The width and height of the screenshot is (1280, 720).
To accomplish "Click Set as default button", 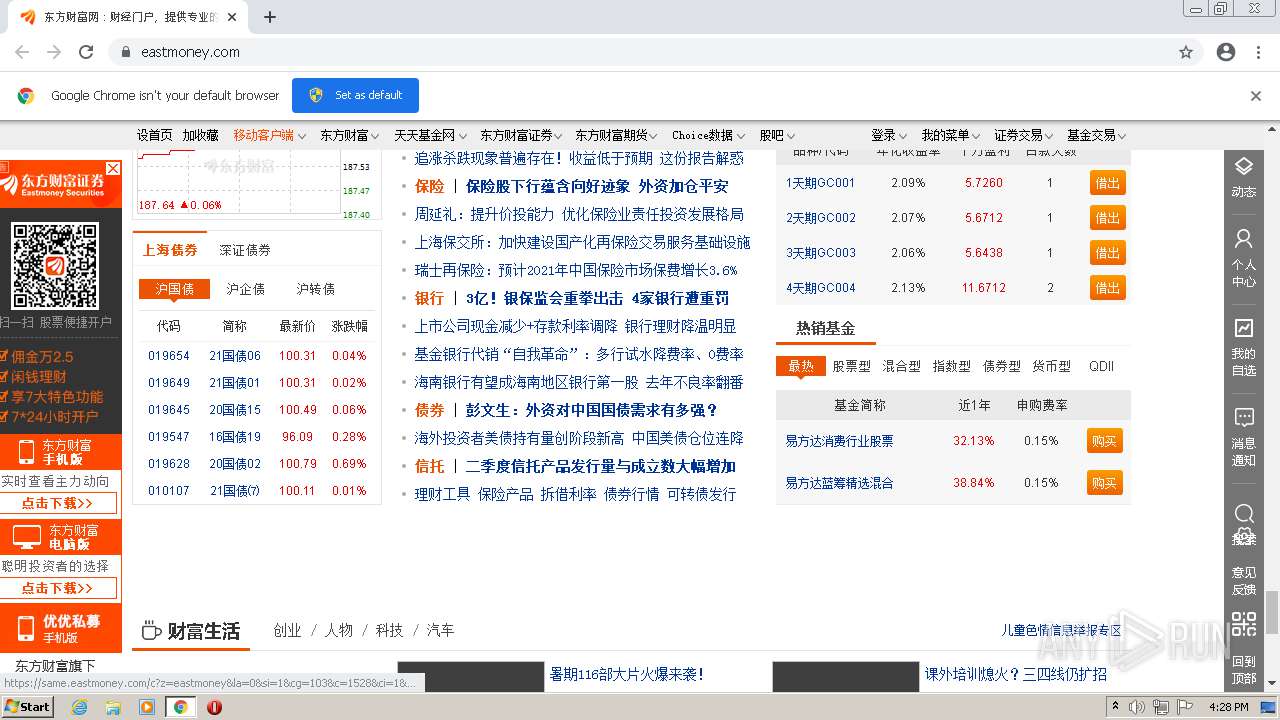I will tap(355, 95).
